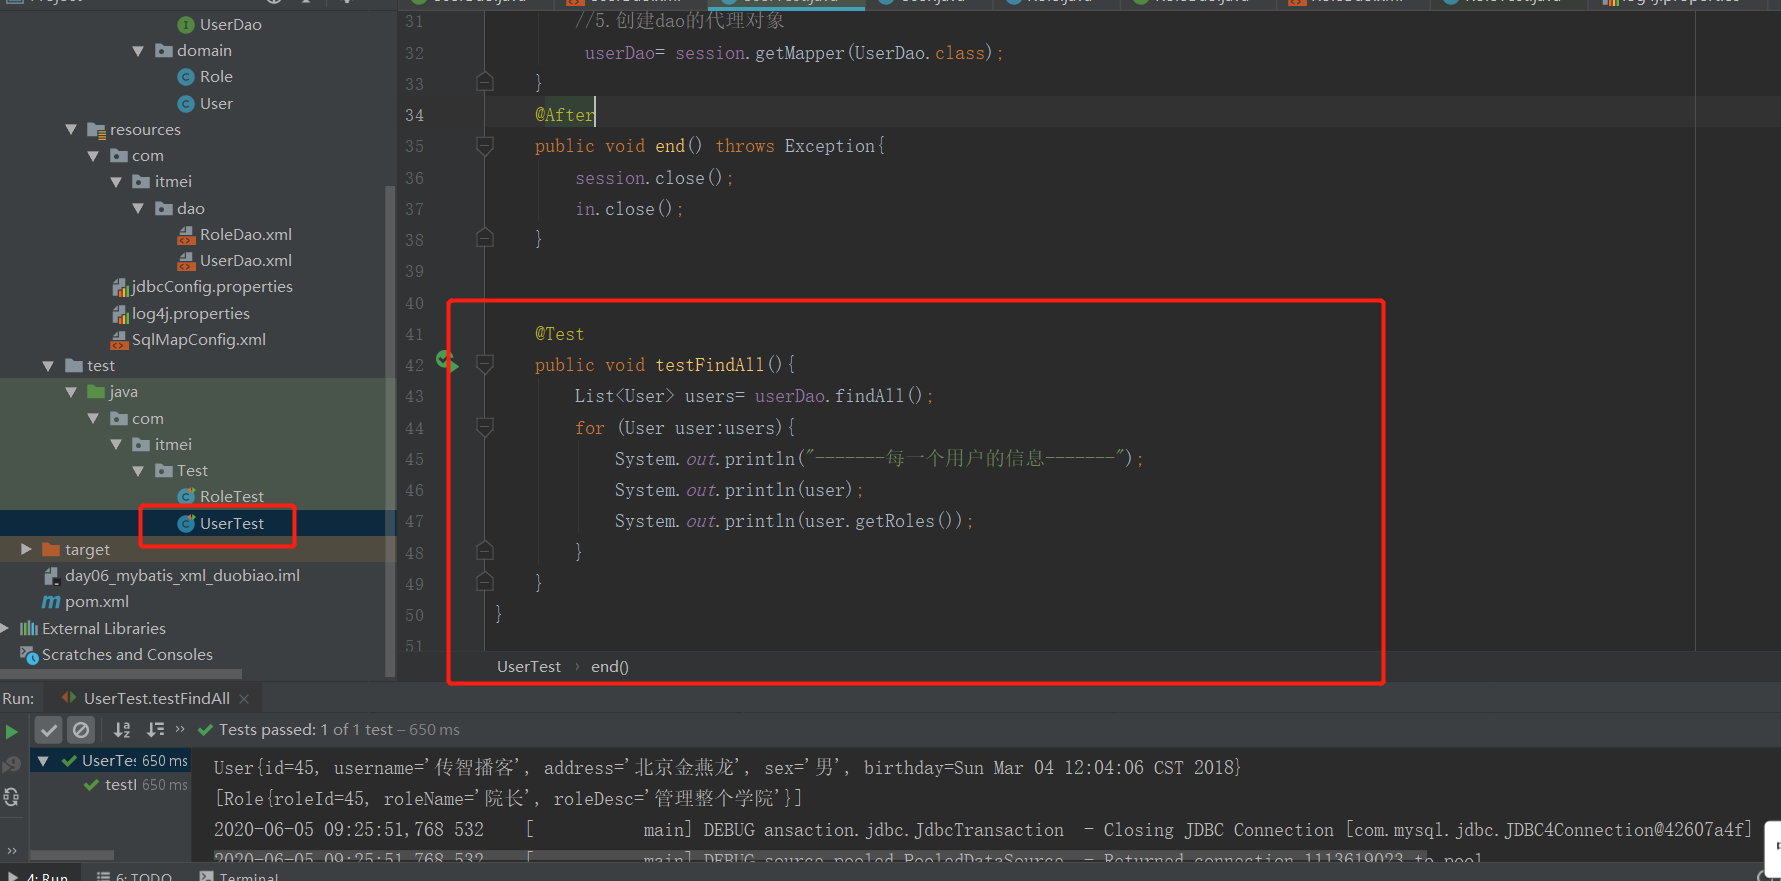Expand the target folder

(x=26, y=549)
